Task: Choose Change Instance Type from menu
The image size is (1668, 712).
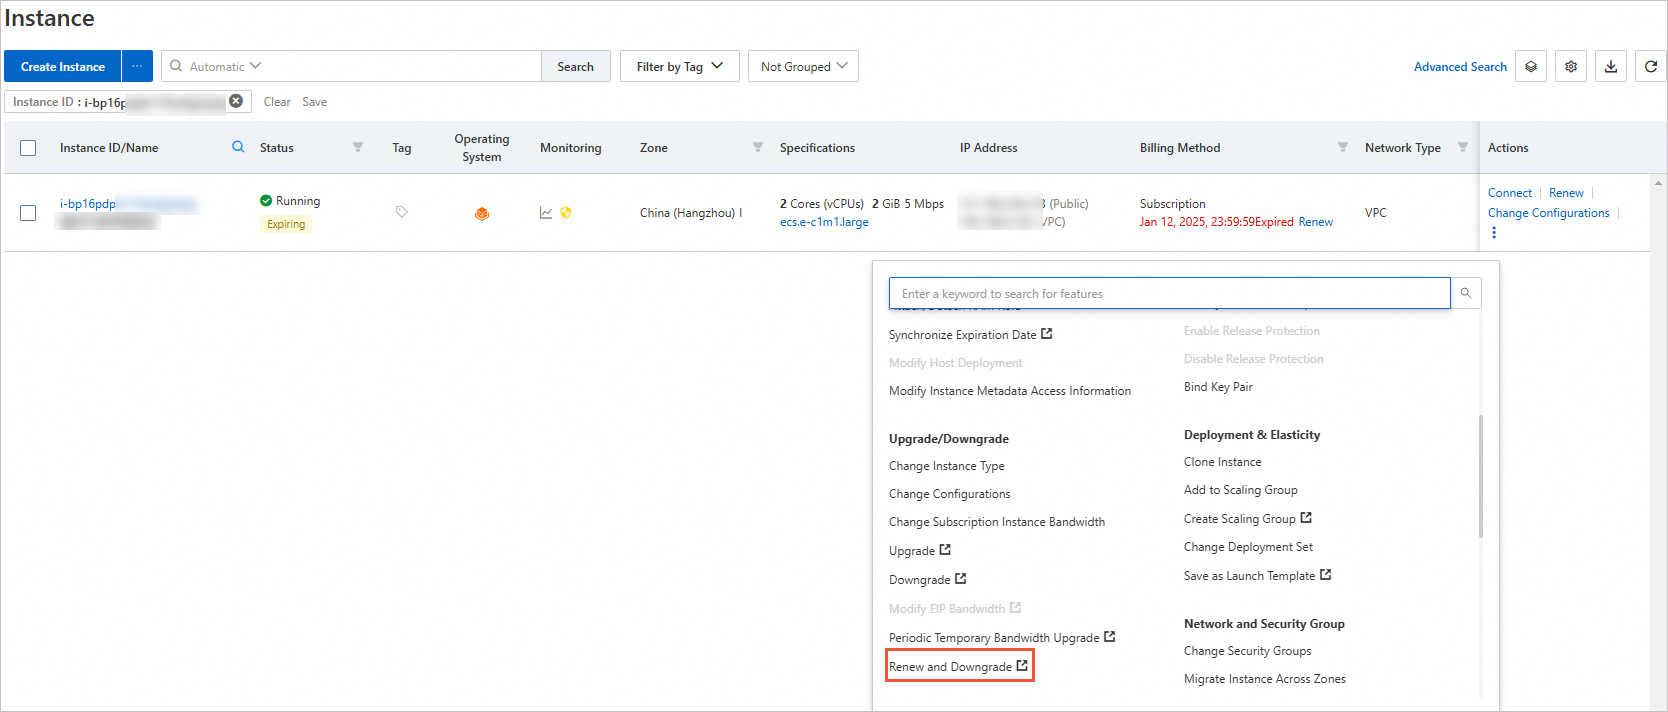Action: point(946,466)
